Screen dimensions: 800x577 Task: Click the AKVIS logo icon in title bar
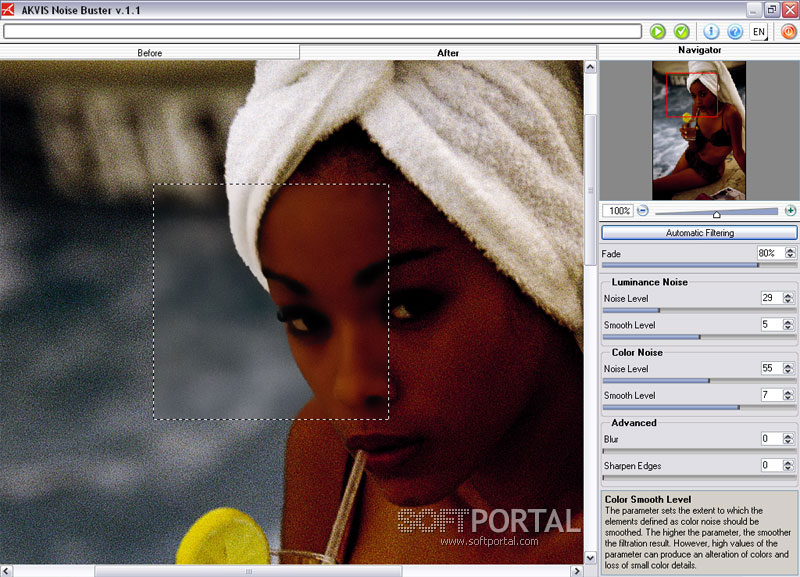(9, 9)
